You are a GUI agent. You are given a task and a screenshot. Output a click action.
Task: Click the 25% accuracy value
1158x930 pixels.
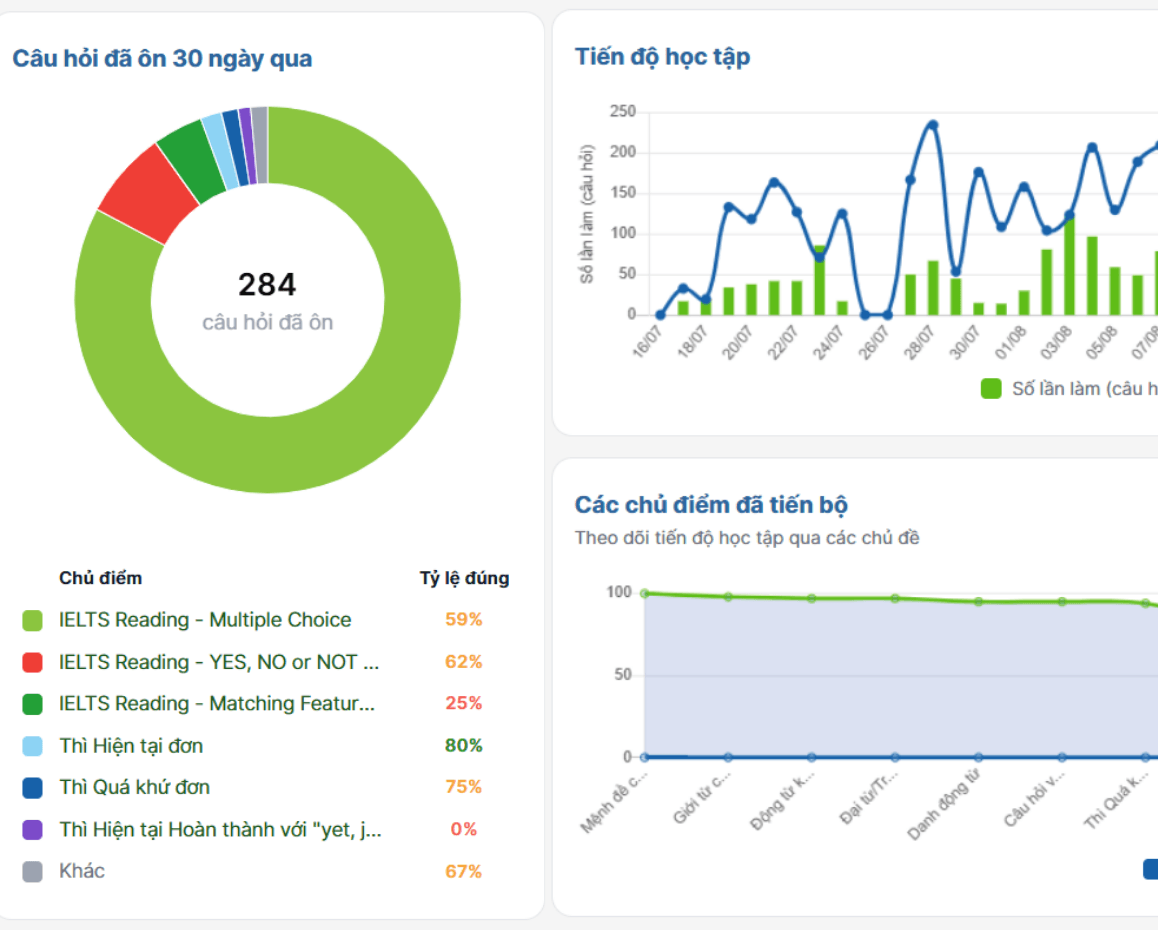coord(463,703)
